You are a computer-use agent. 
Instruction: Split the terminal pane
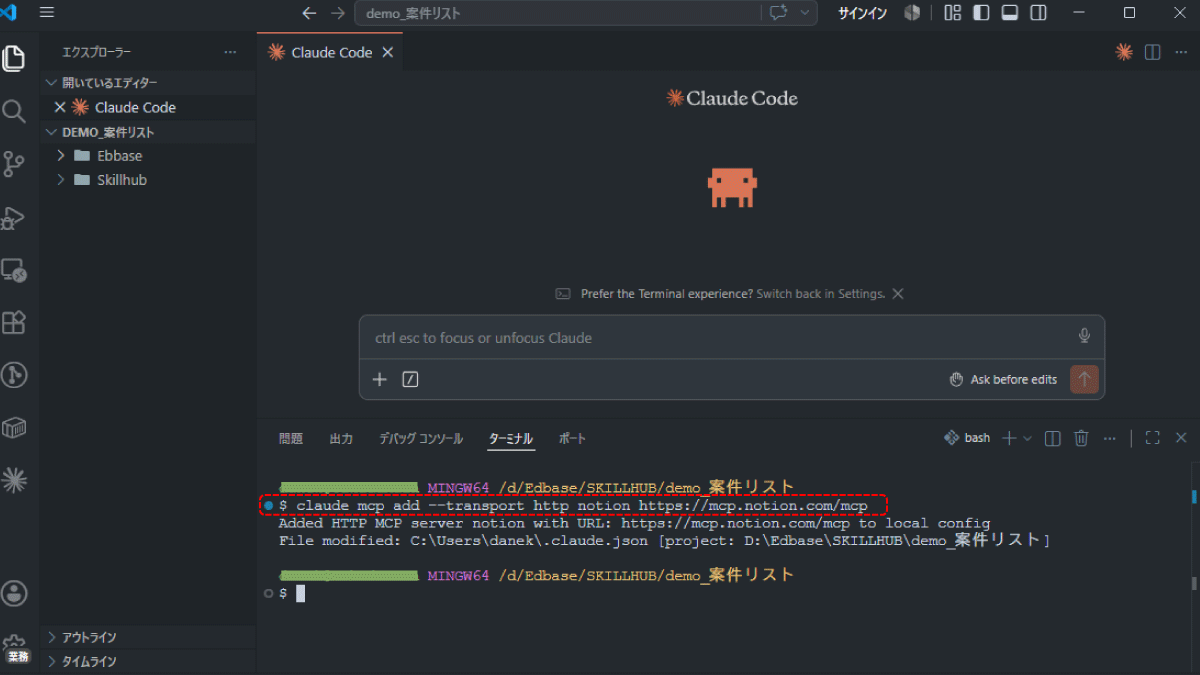tap(1053, 438)
